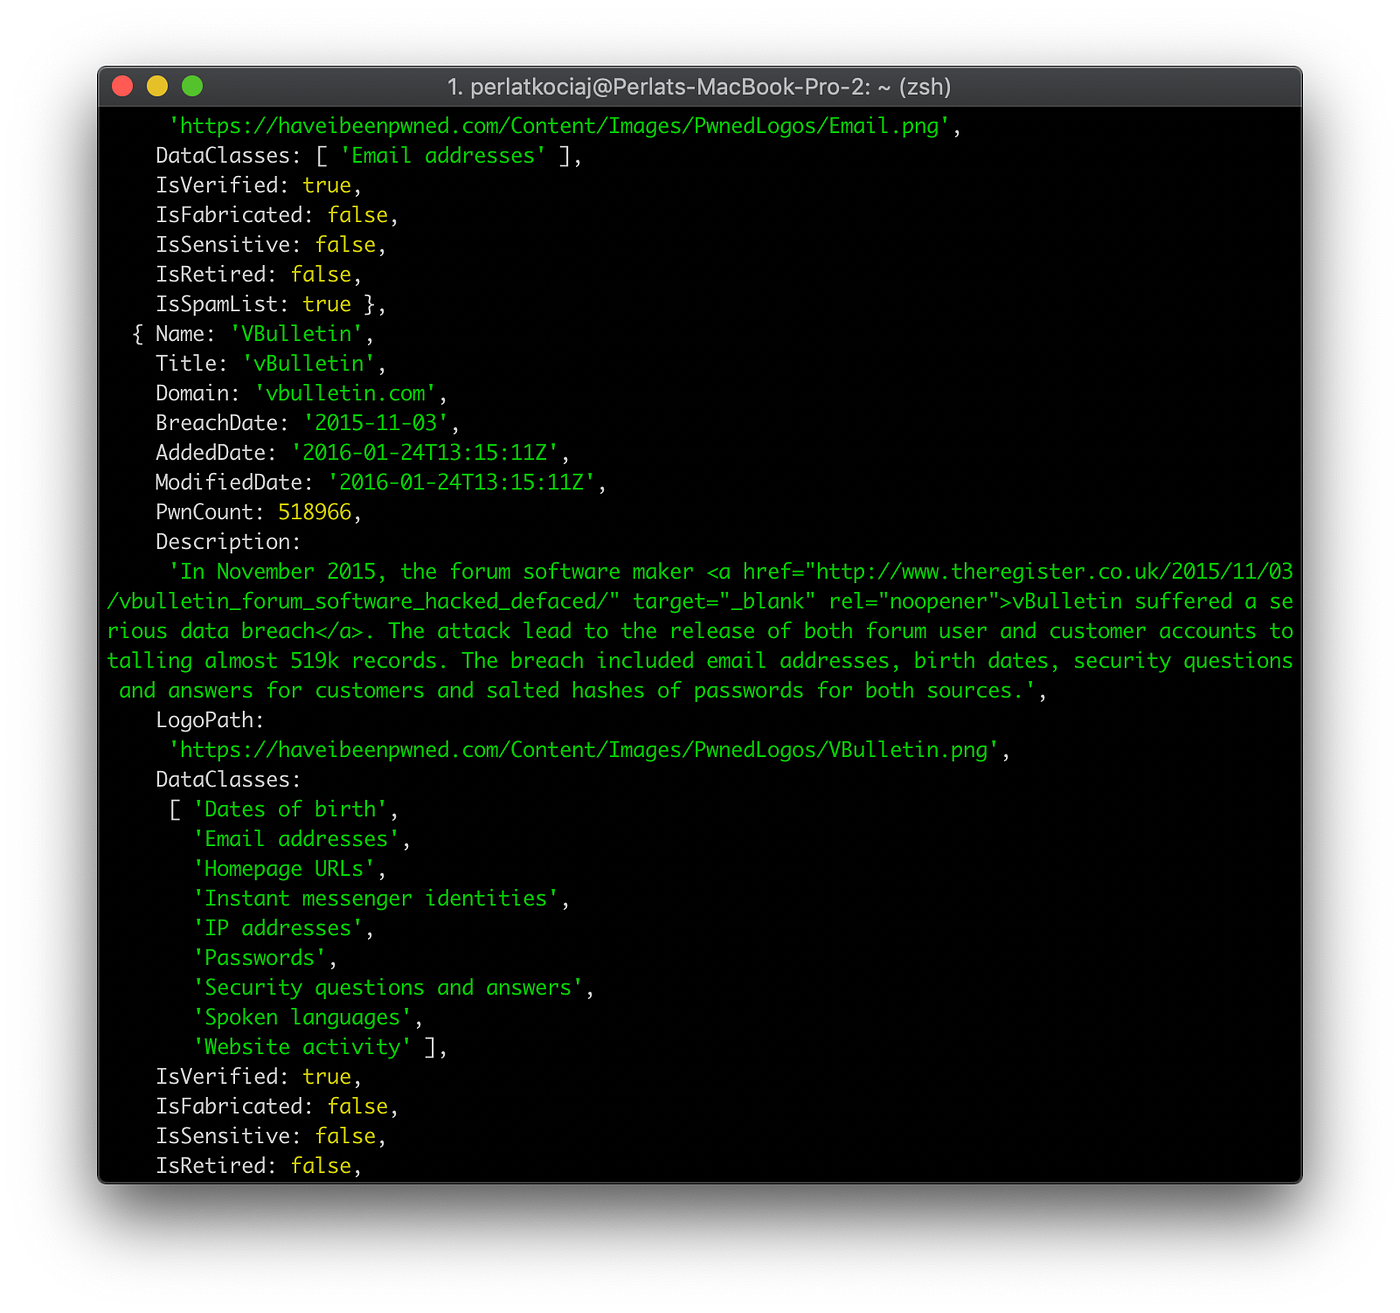Click the IsSpamList true value
The image size is (1400, 1313).
[x=327, y=304]
